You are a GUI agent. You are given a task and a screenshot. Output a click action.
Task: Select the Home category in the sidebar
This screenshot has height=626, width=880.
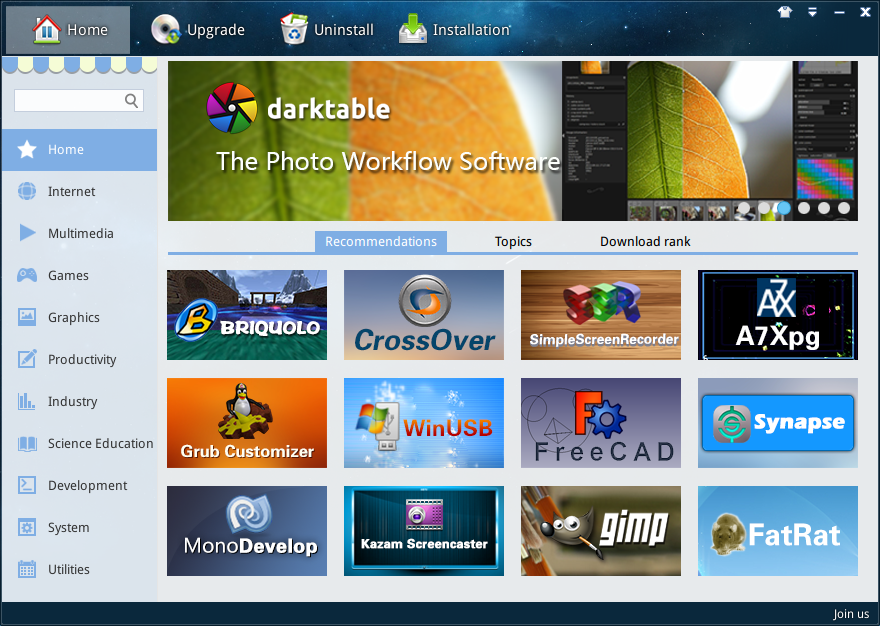pyautogui.click(x=79, y=150)
